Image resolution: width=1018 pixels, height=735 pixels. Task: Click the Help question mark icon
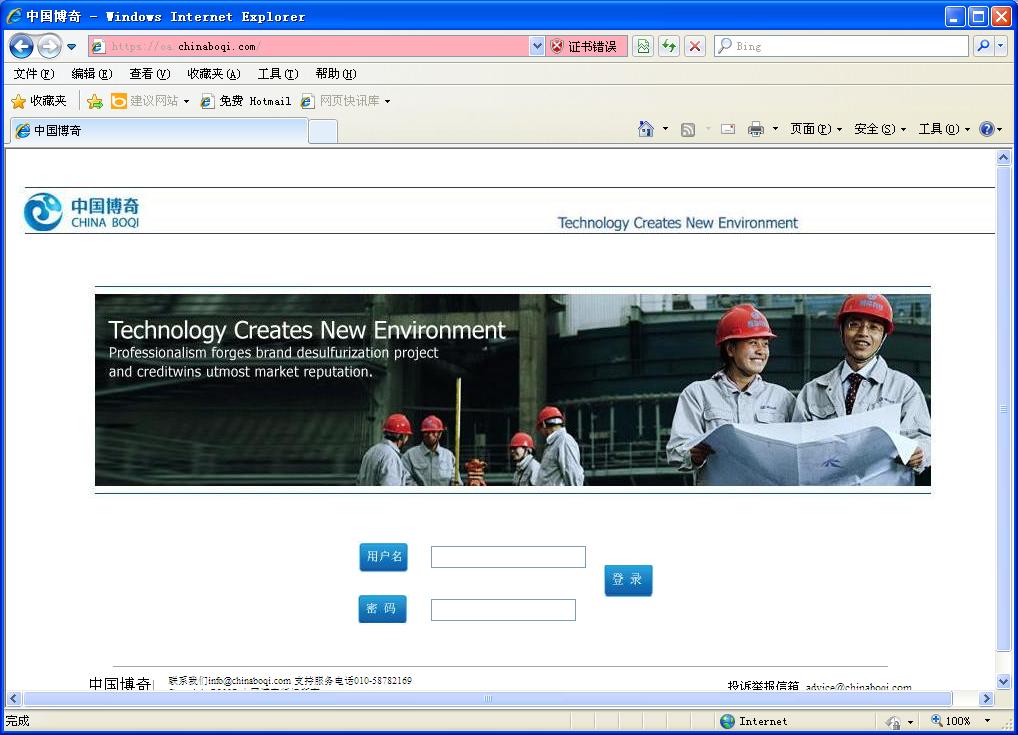point(987,129)
